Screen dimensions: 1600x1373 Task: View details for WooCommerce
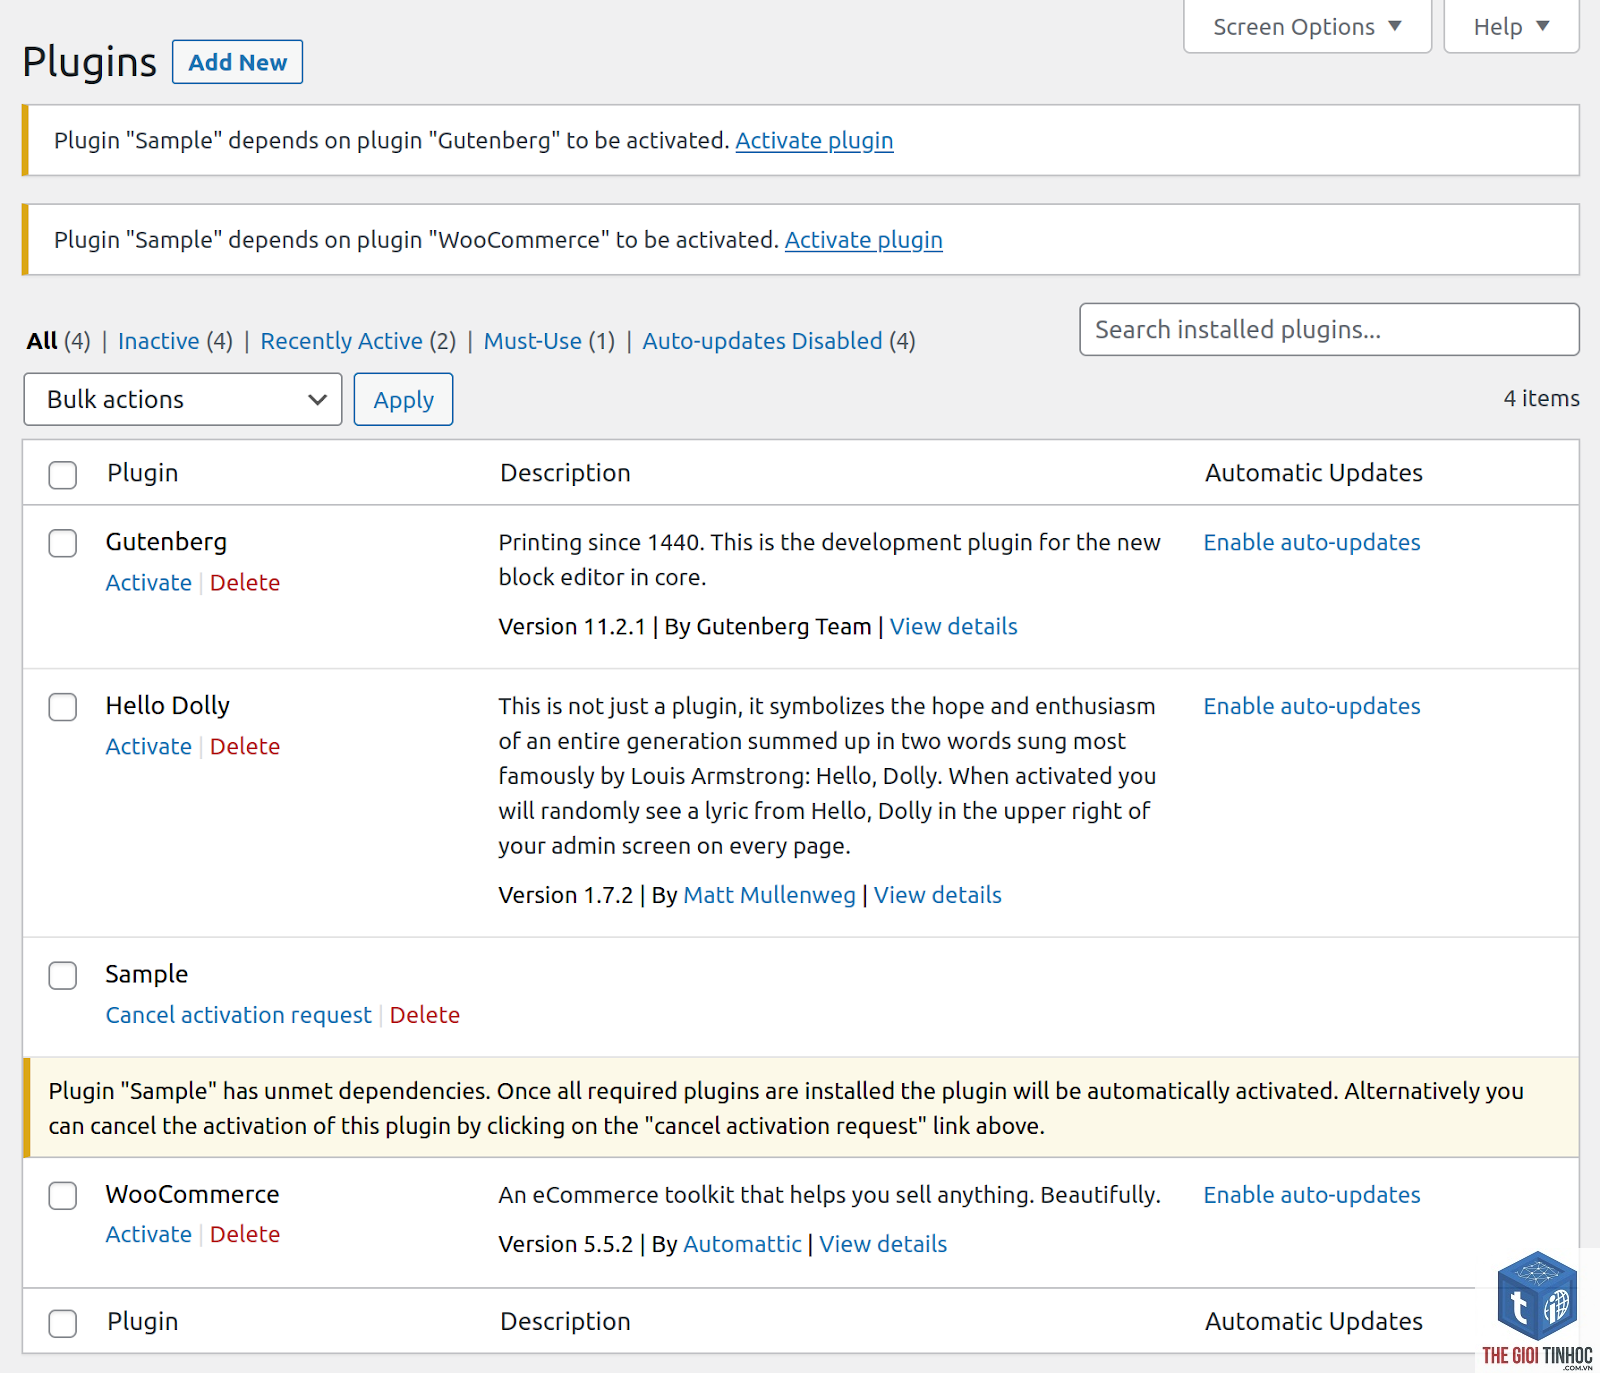(883, 1244)
